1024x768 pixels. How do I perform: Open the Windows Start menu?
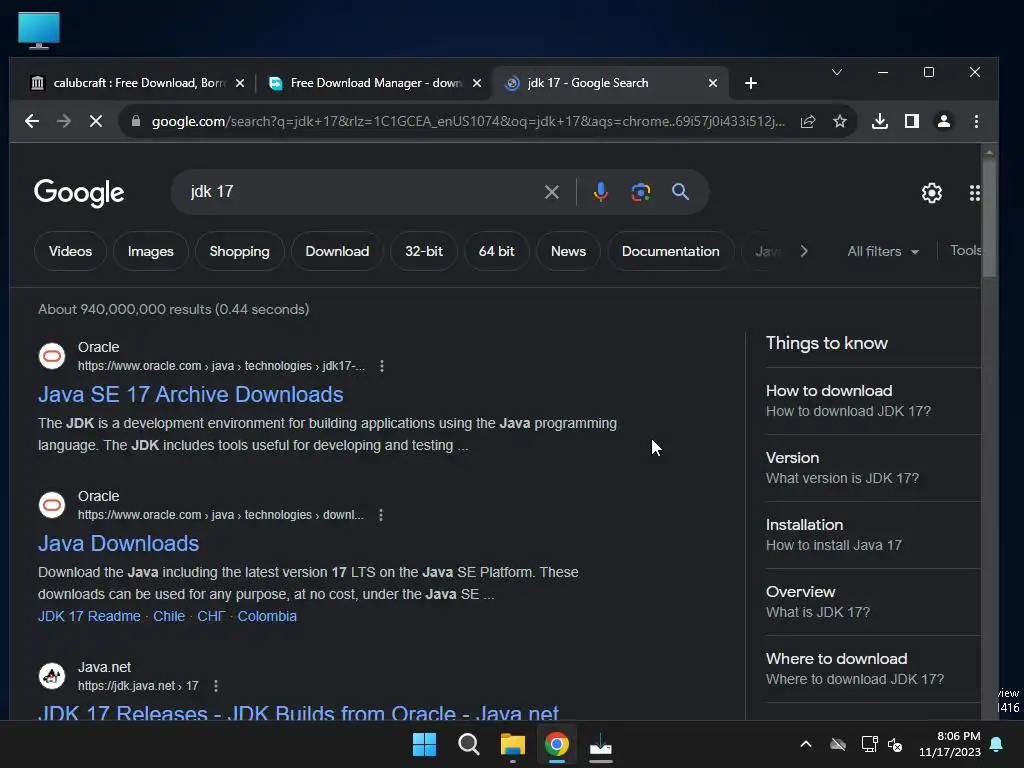click(x=424, y=744)
